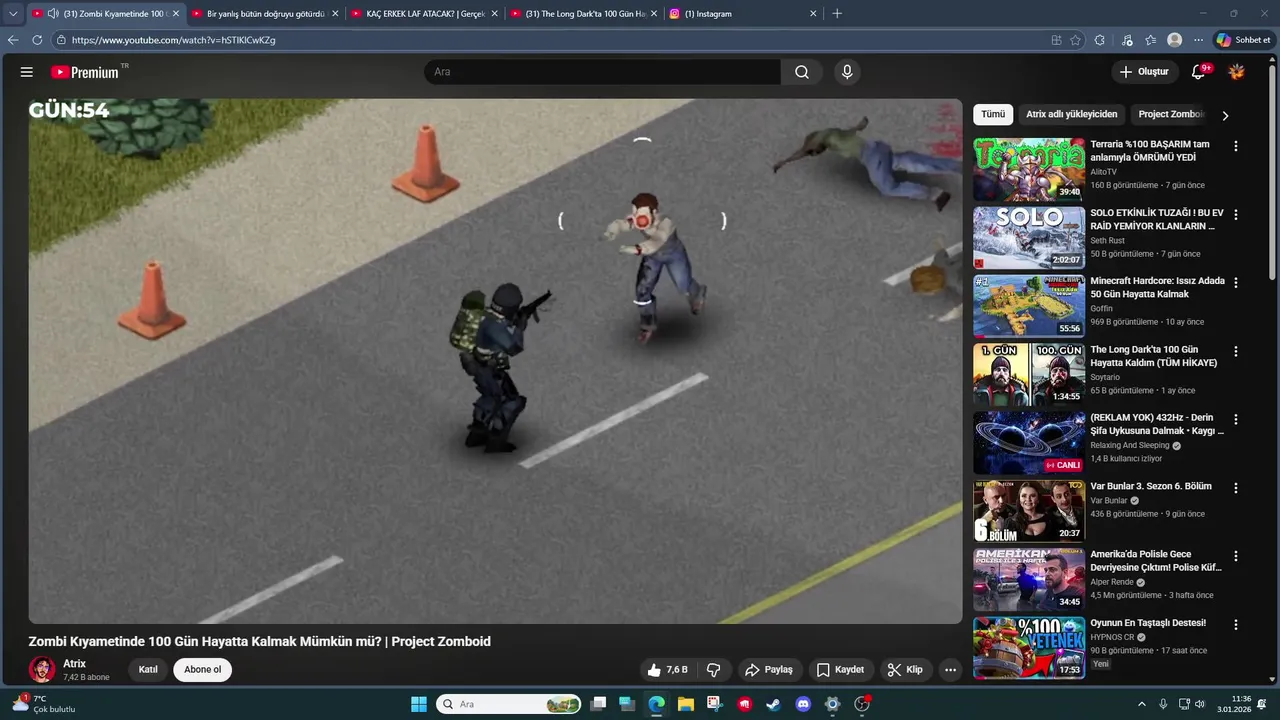Switch to The Long Dark browser tab

pyautogui.click(x=585, y=14)
